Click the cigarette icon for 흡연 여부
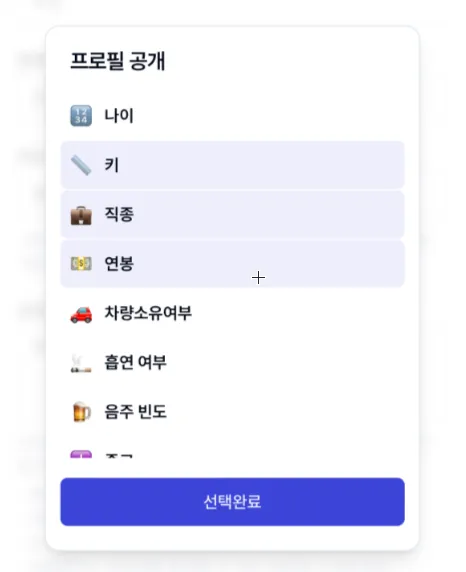Screen dimensions: 466x572 tap(81, 363)
